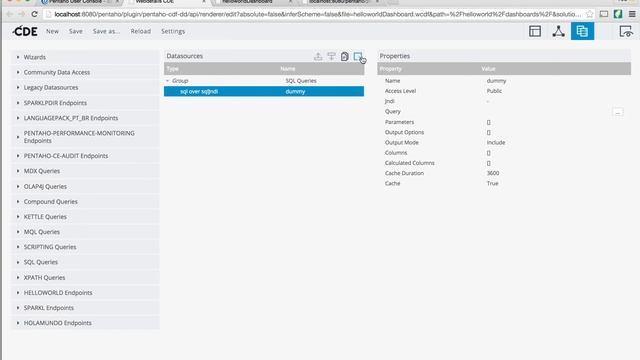Edit the Columns value
This screenshot has height=360, width=640.
(489, 153)
